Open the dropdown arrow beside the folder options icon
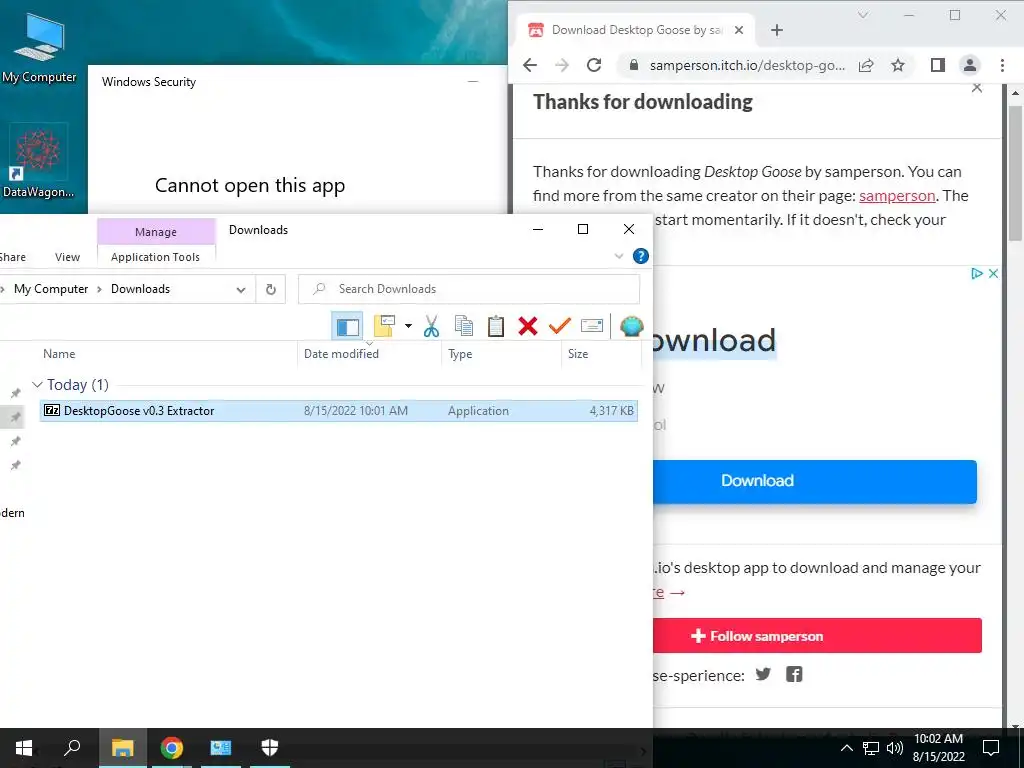The image size is (1024, 768). 408,325
